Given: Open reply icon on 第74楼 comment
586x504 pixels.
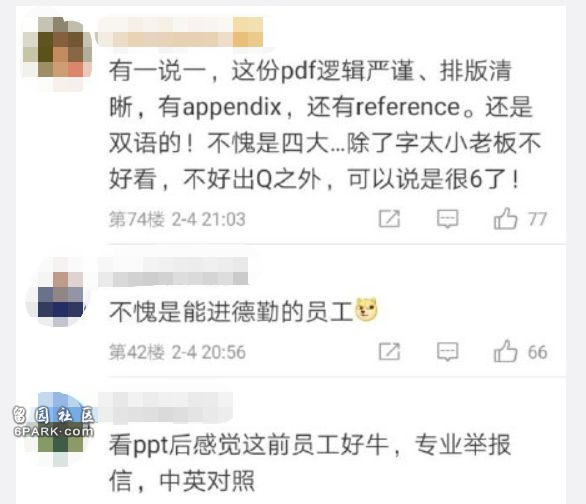Looking at the screenshot, I should tap(447, 219).
